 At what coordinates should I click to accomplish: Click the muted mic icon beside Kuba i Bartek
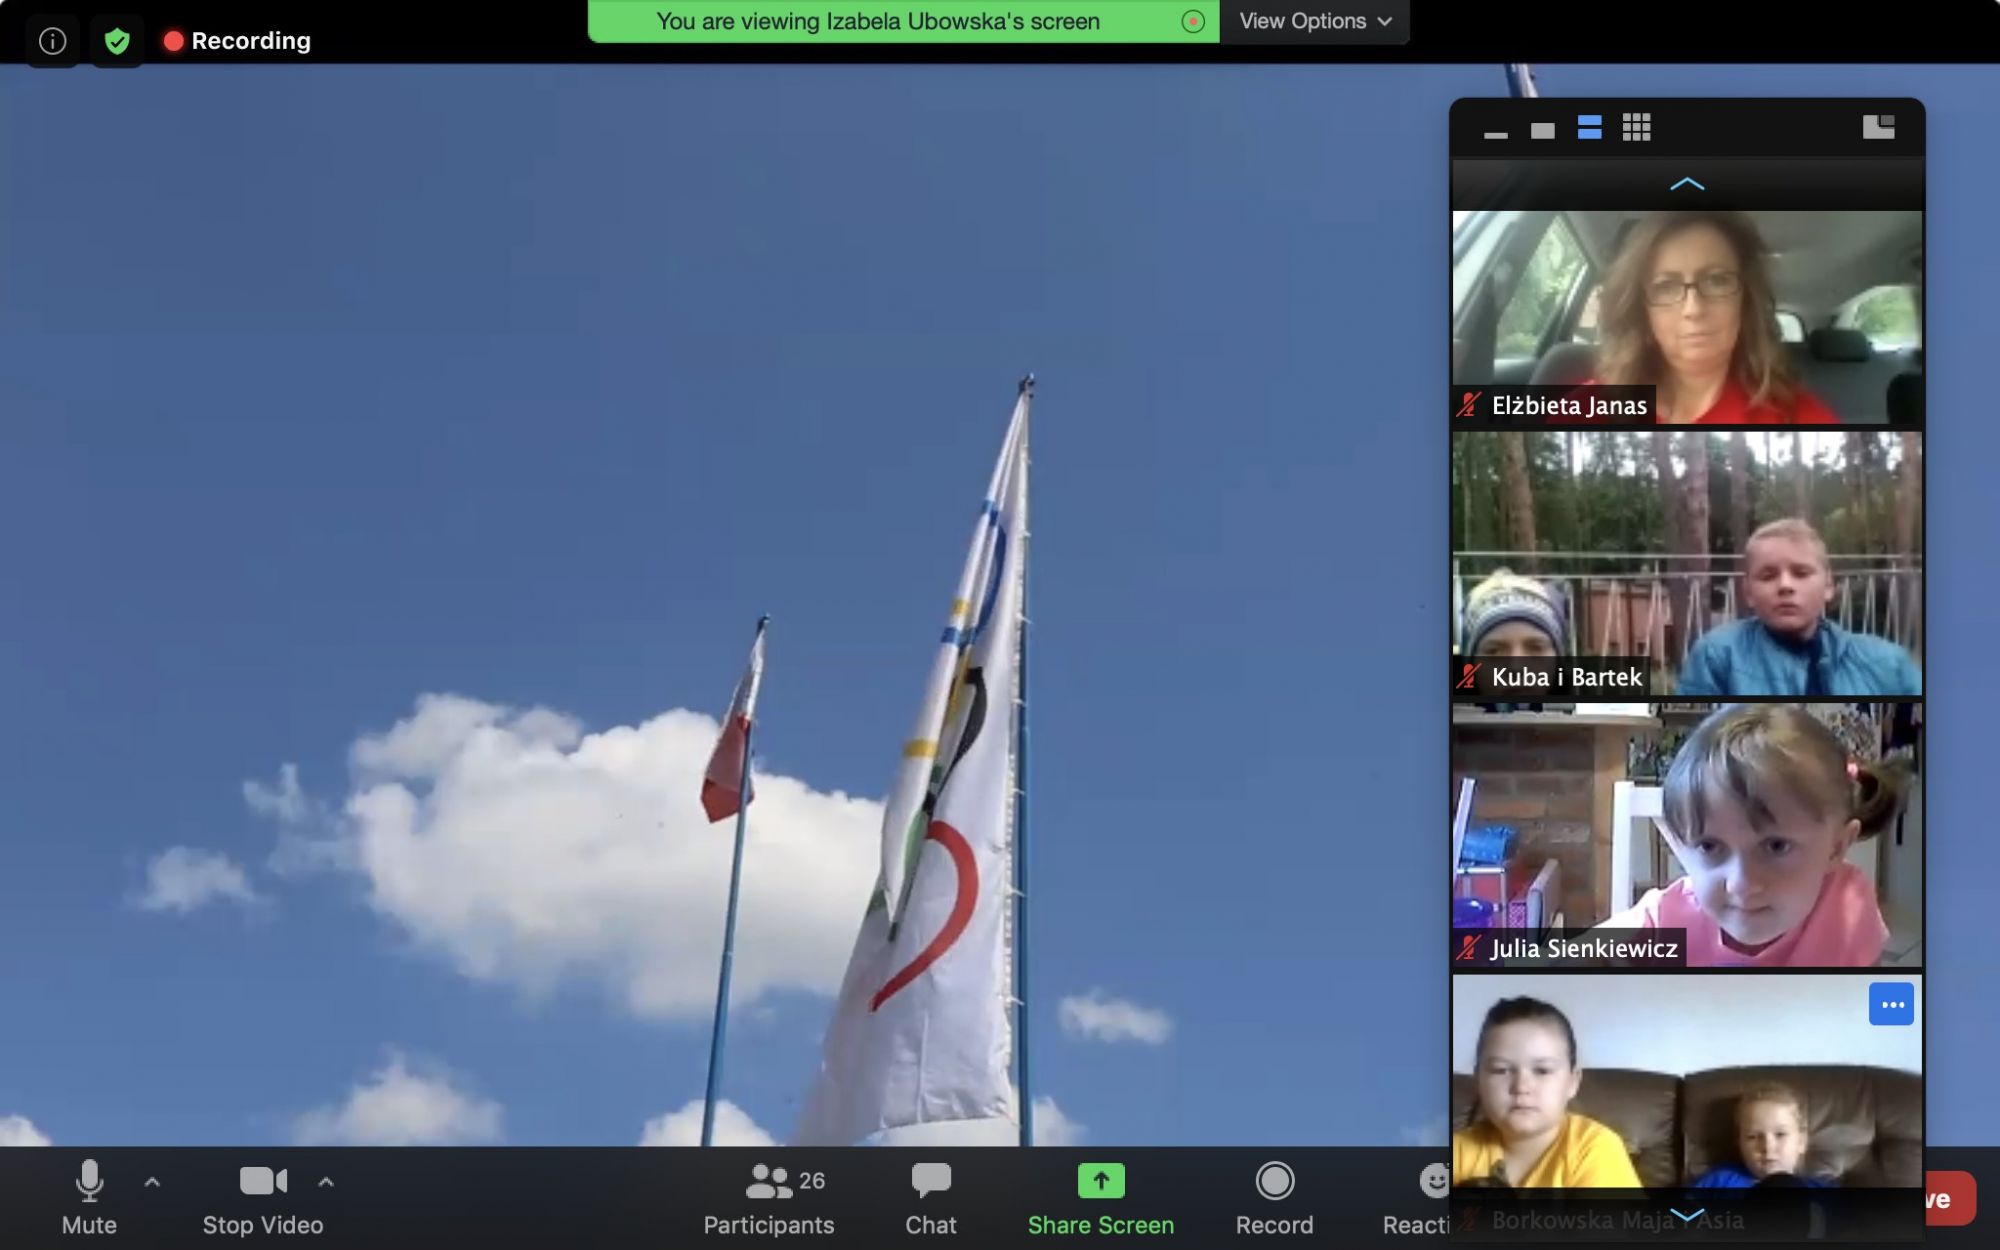point(1468,677)
